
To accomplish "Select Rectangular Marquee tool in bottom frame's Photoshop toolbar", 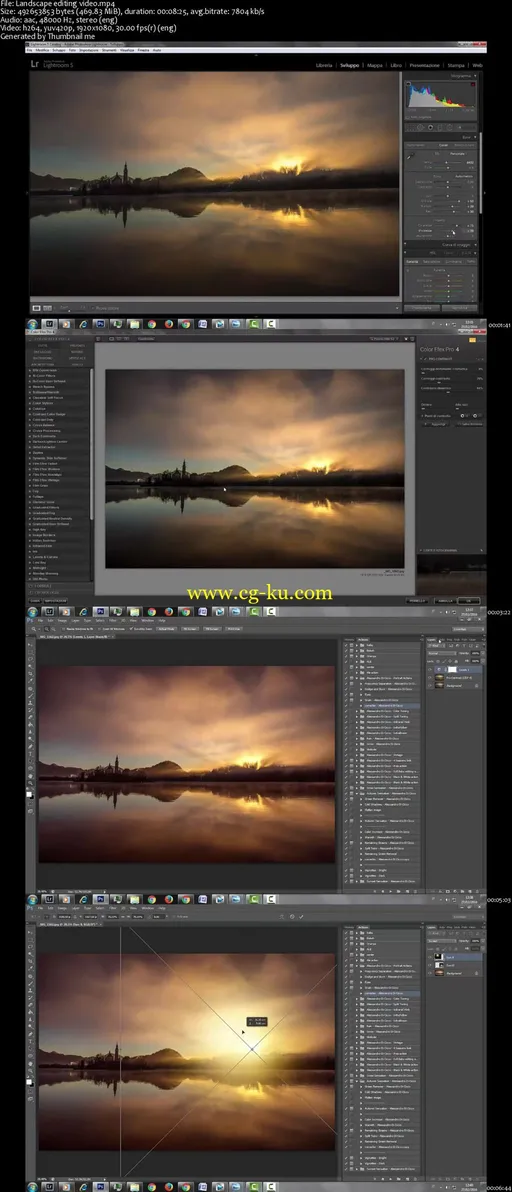I will click(x=30, y=938).
